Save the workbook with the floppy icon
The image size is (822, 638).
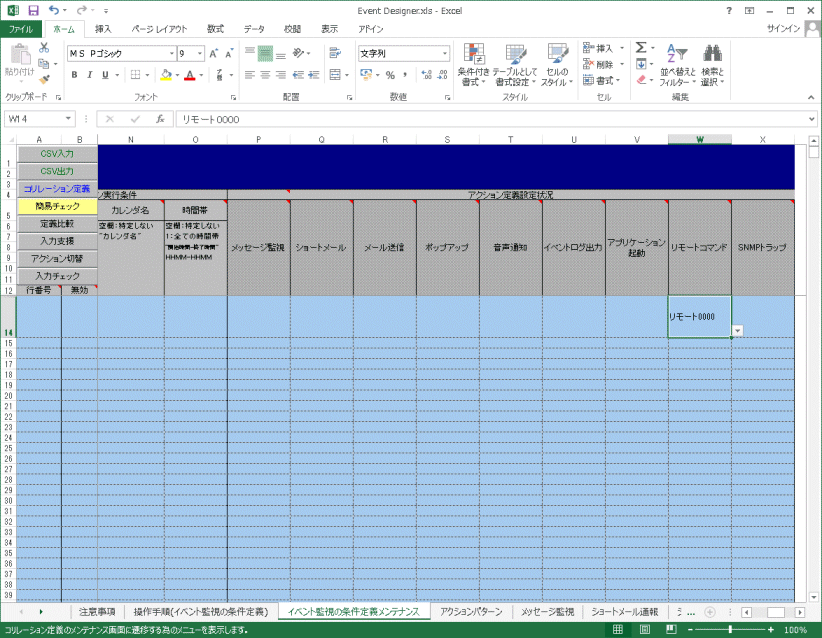33,10
